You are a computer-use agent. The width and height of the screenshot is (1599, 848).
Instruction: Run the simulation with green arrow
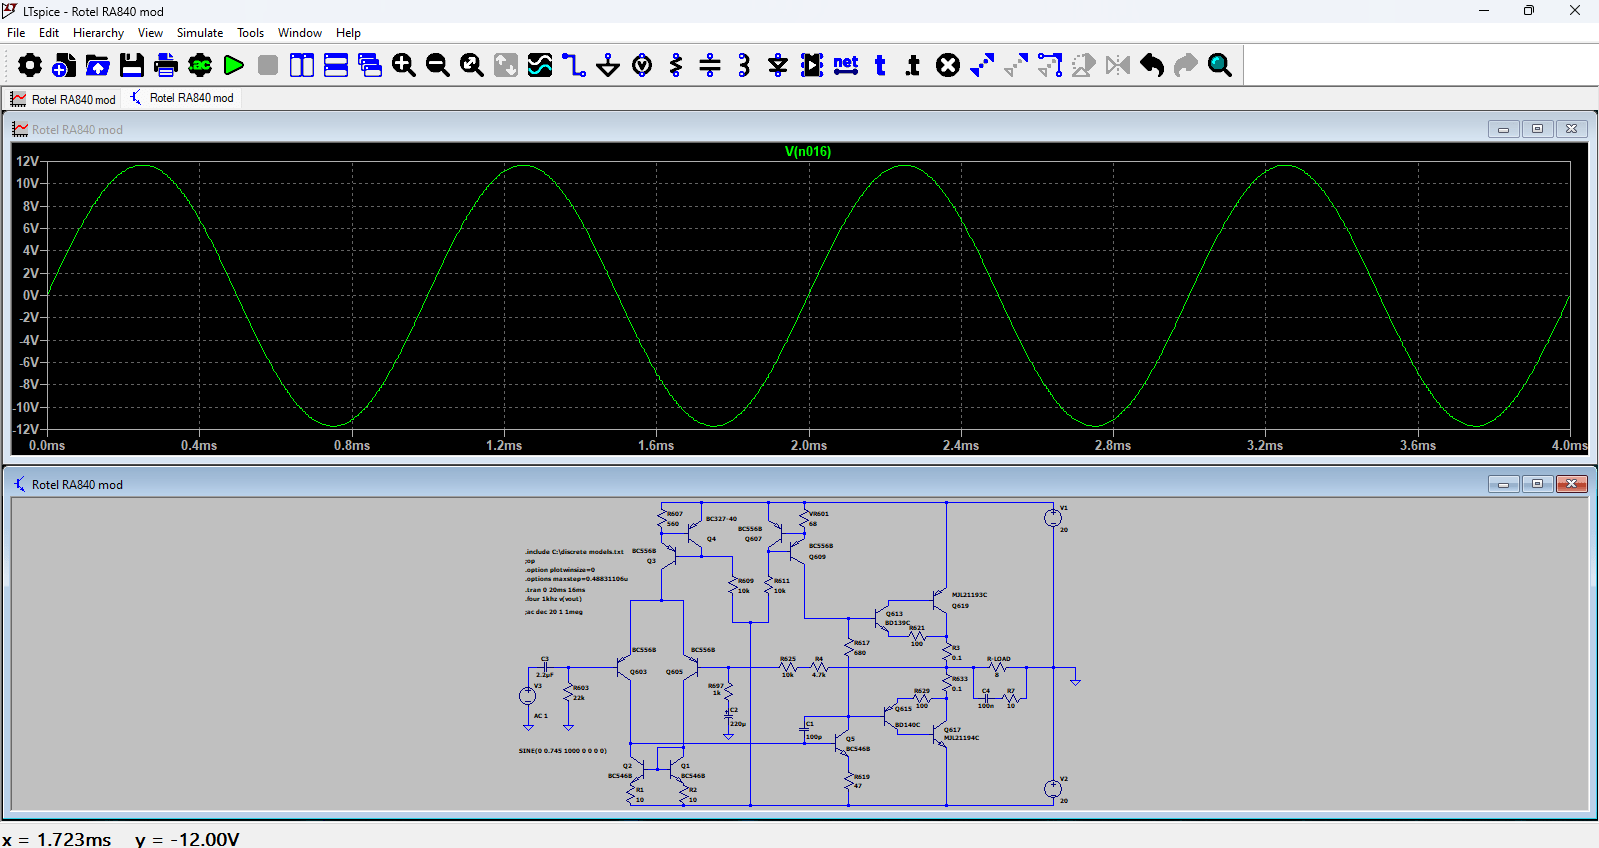pyautogui.click(x=234, y=65)
